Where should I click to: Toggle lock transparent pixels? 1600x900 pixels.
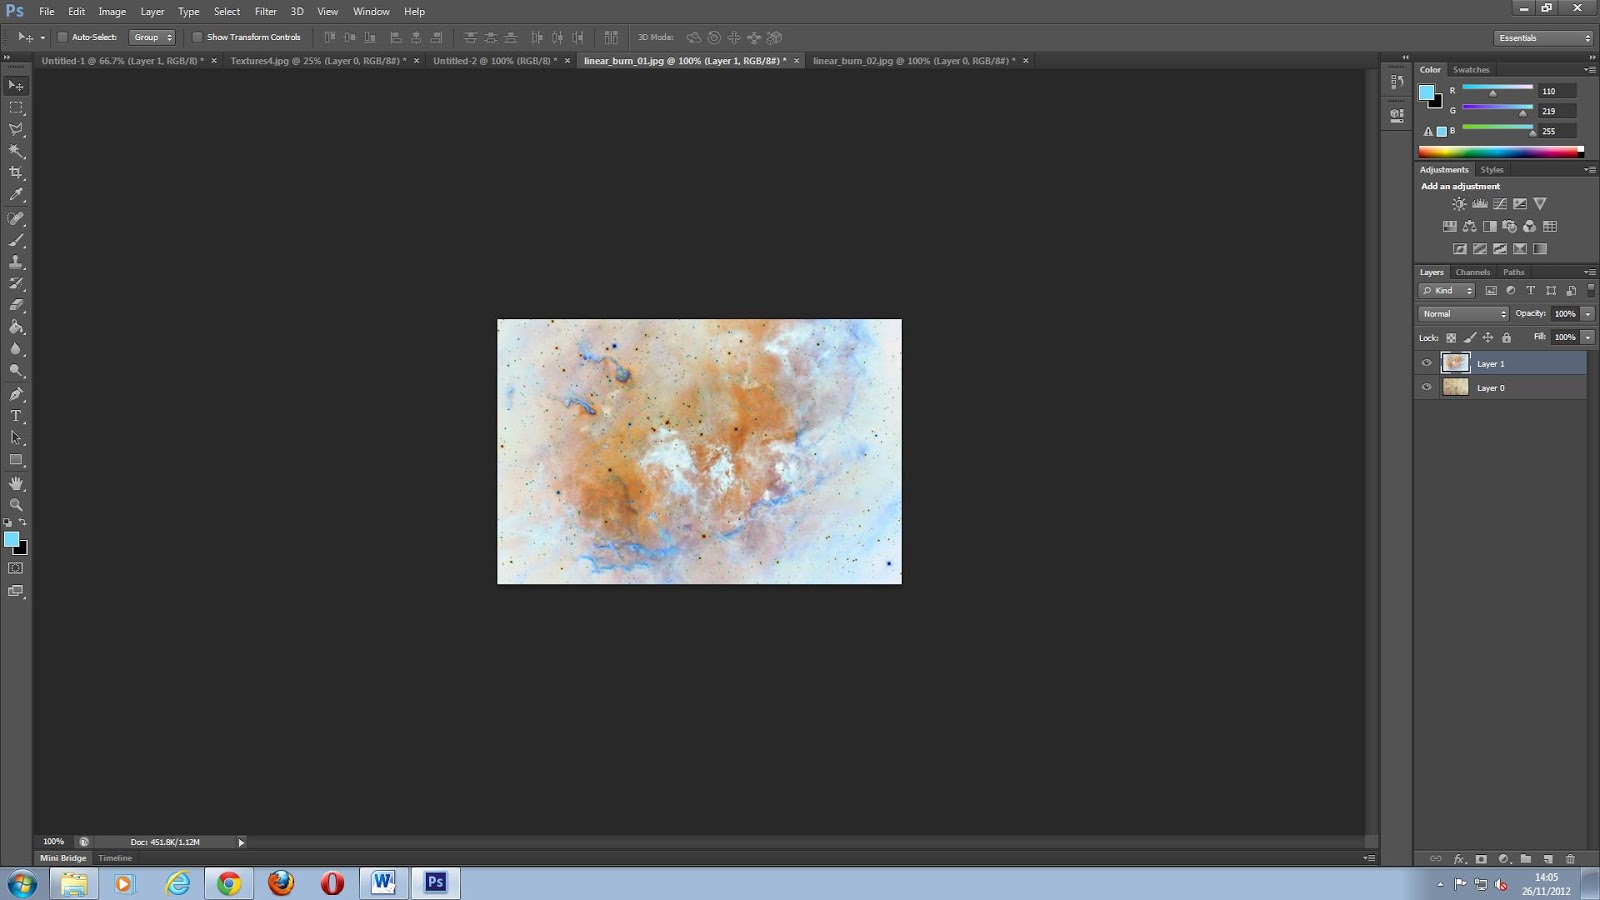(x=1451, y=338)
